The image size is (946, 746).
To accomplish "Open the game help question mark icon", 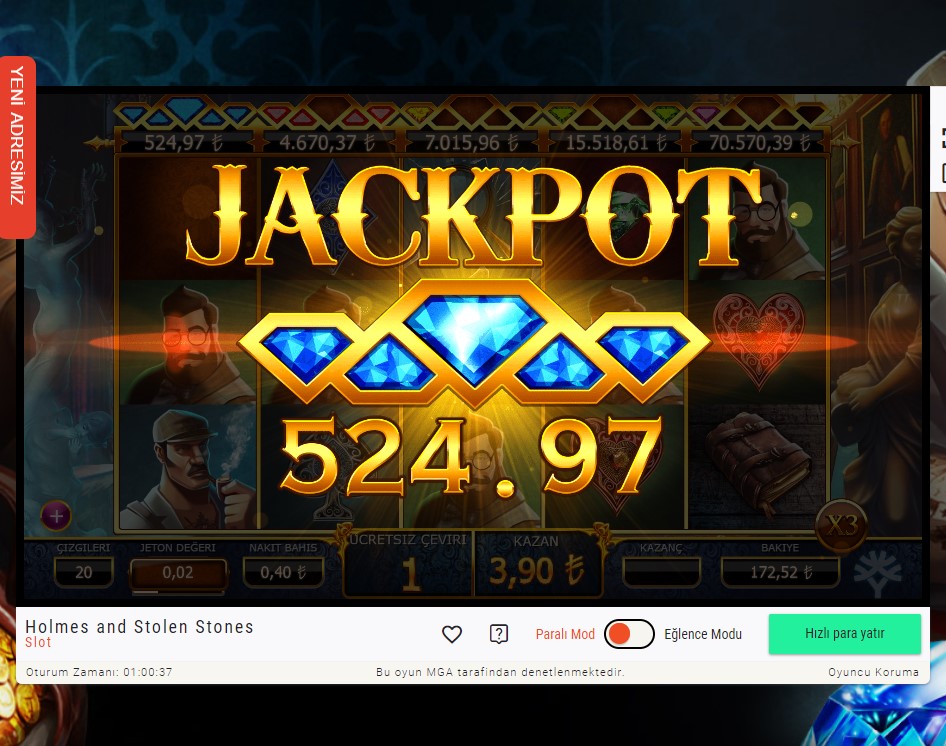I will click(x=499, y=634).
